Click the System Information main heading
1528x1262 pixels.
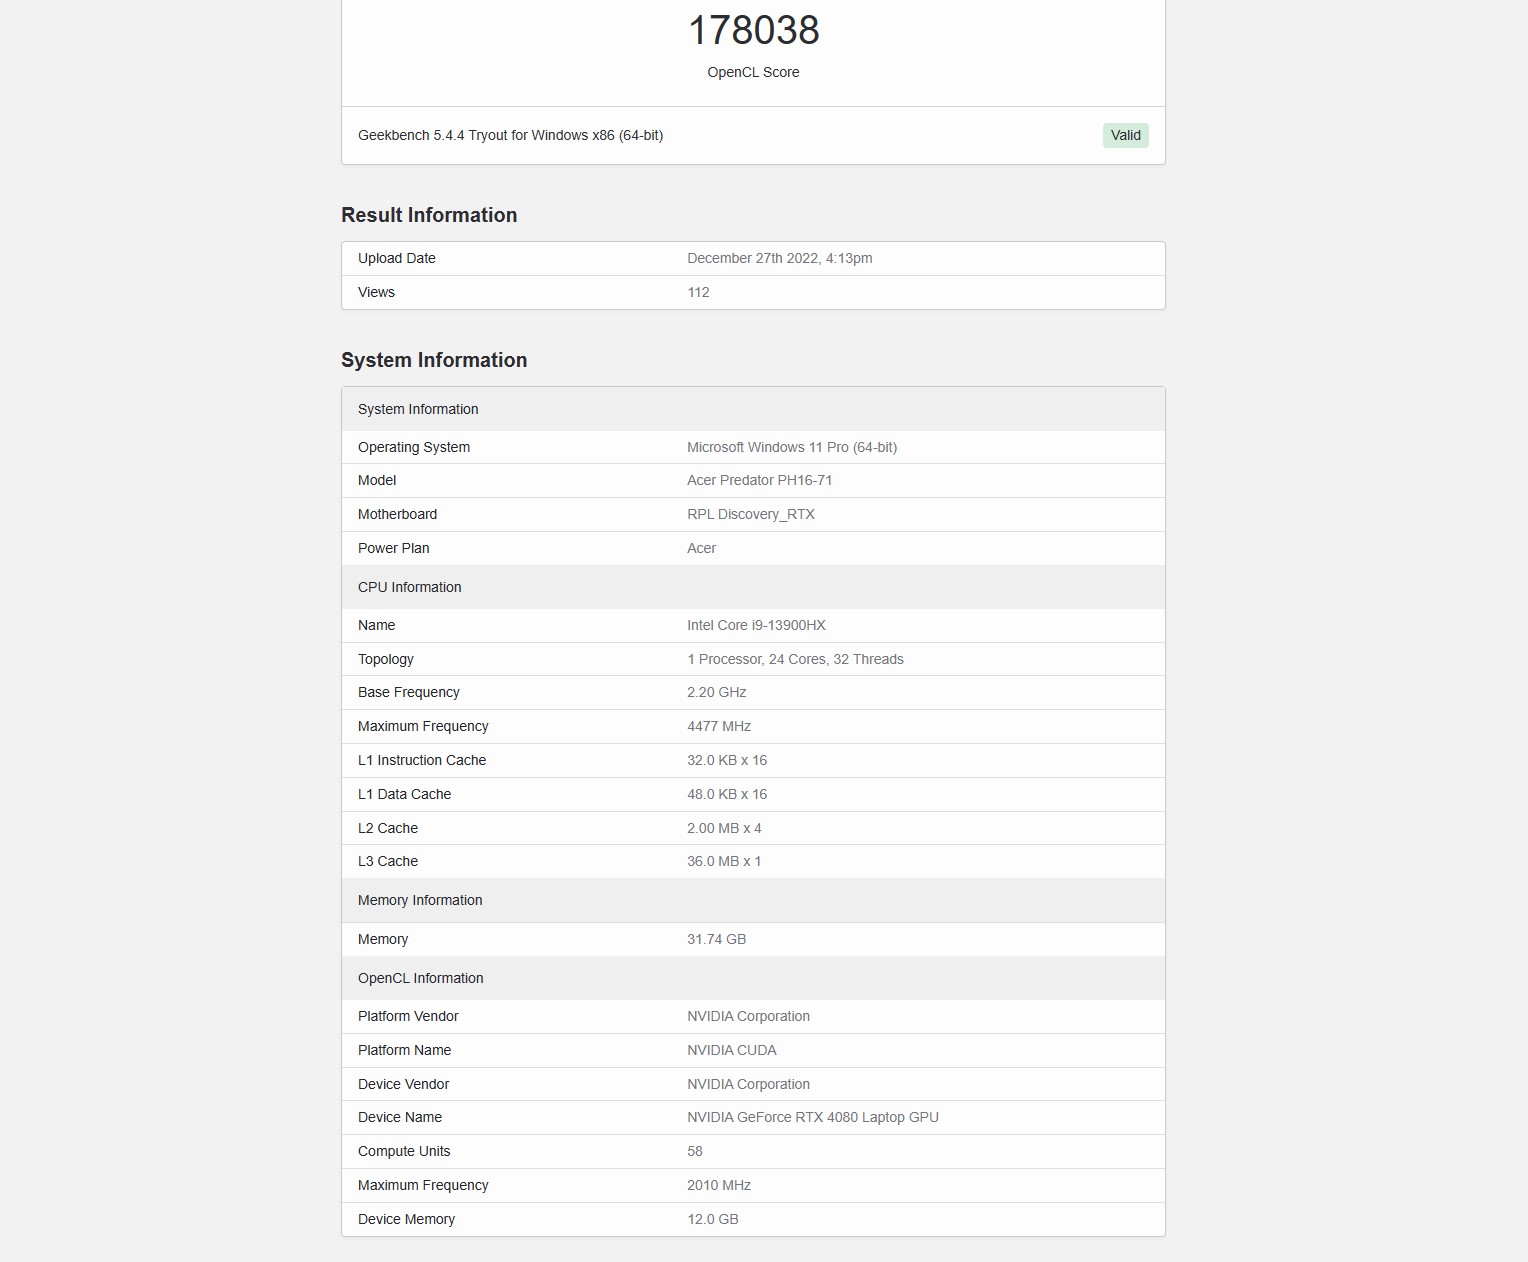click(x=434, y=360)
